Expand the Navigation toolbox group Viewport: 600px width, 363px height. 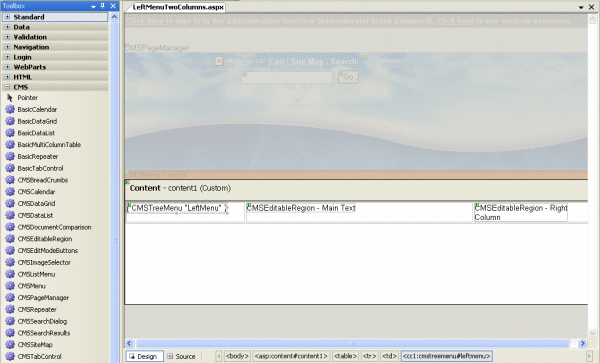click(x=7, y=47)
